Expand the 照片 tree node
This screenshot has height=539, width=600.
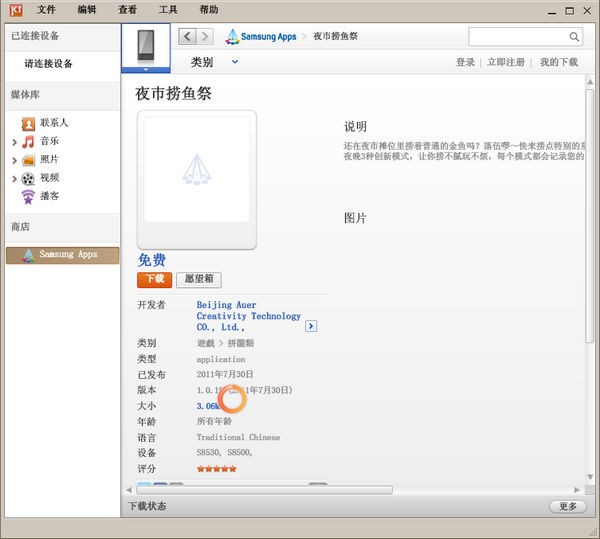point(14,160)
